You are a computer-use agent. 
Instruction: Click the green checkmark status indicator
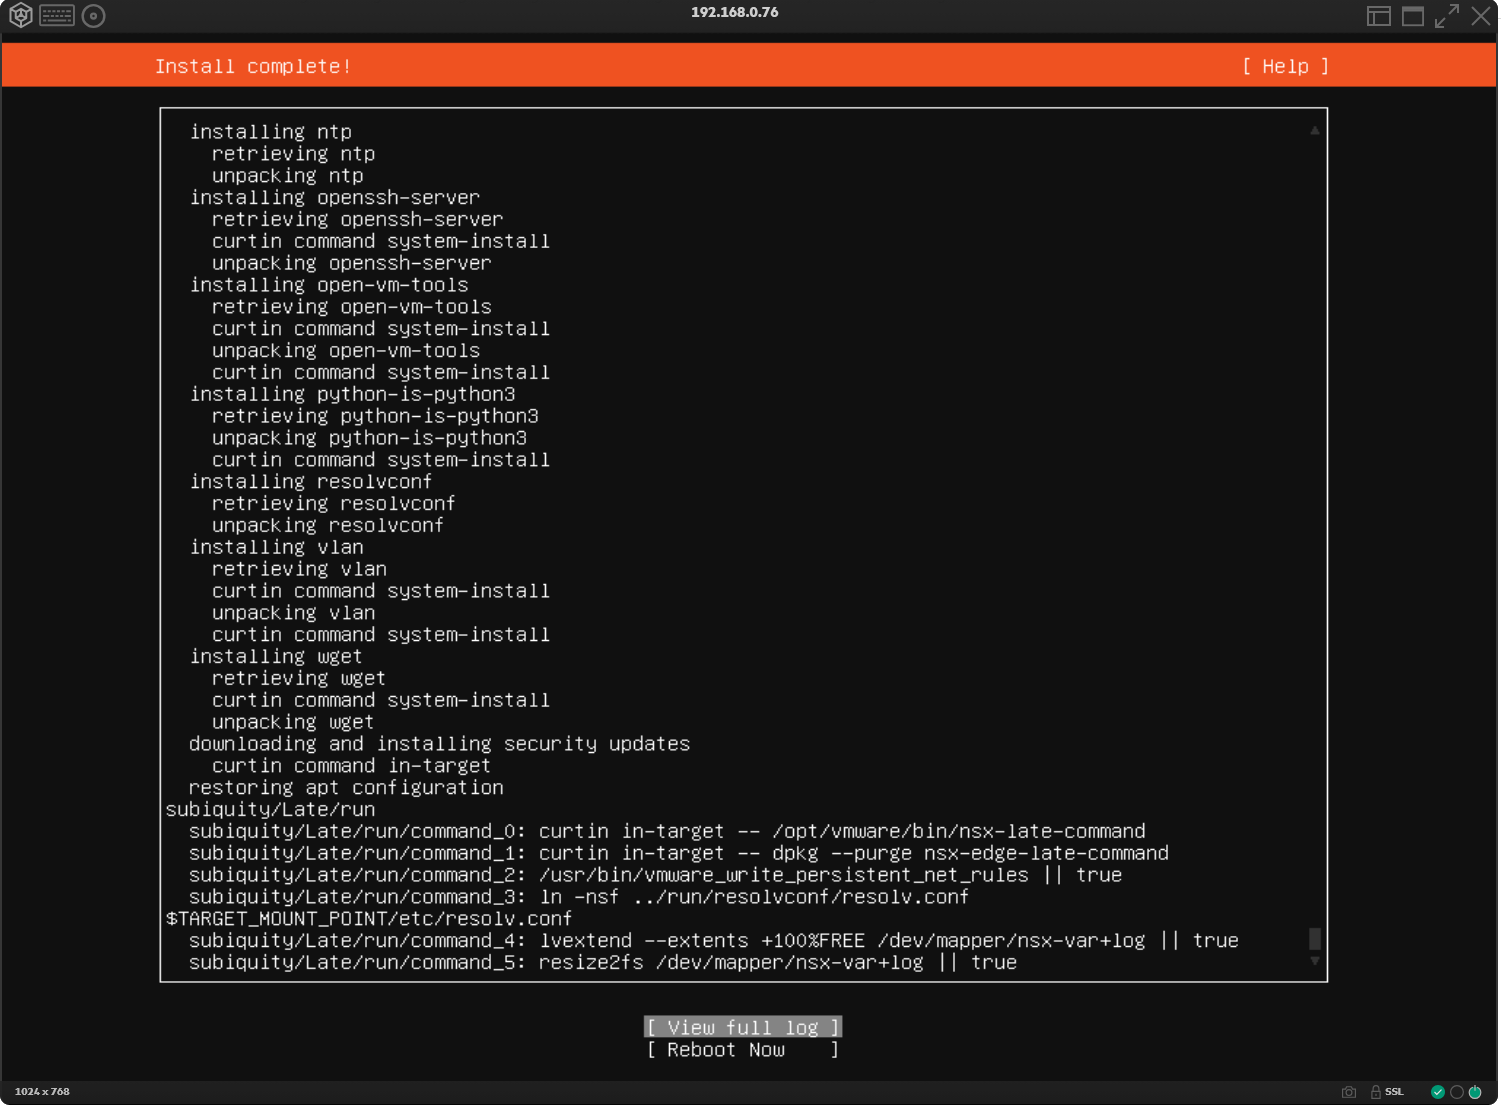[1438, 1092]
